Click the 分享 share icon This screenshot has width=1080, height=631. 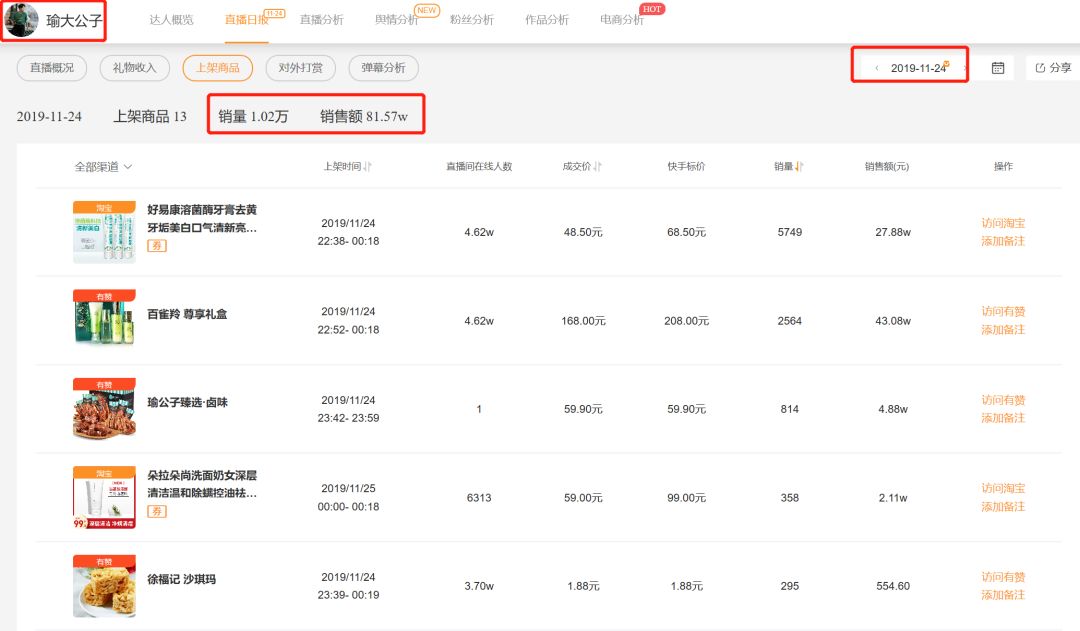pos(1049,67)
